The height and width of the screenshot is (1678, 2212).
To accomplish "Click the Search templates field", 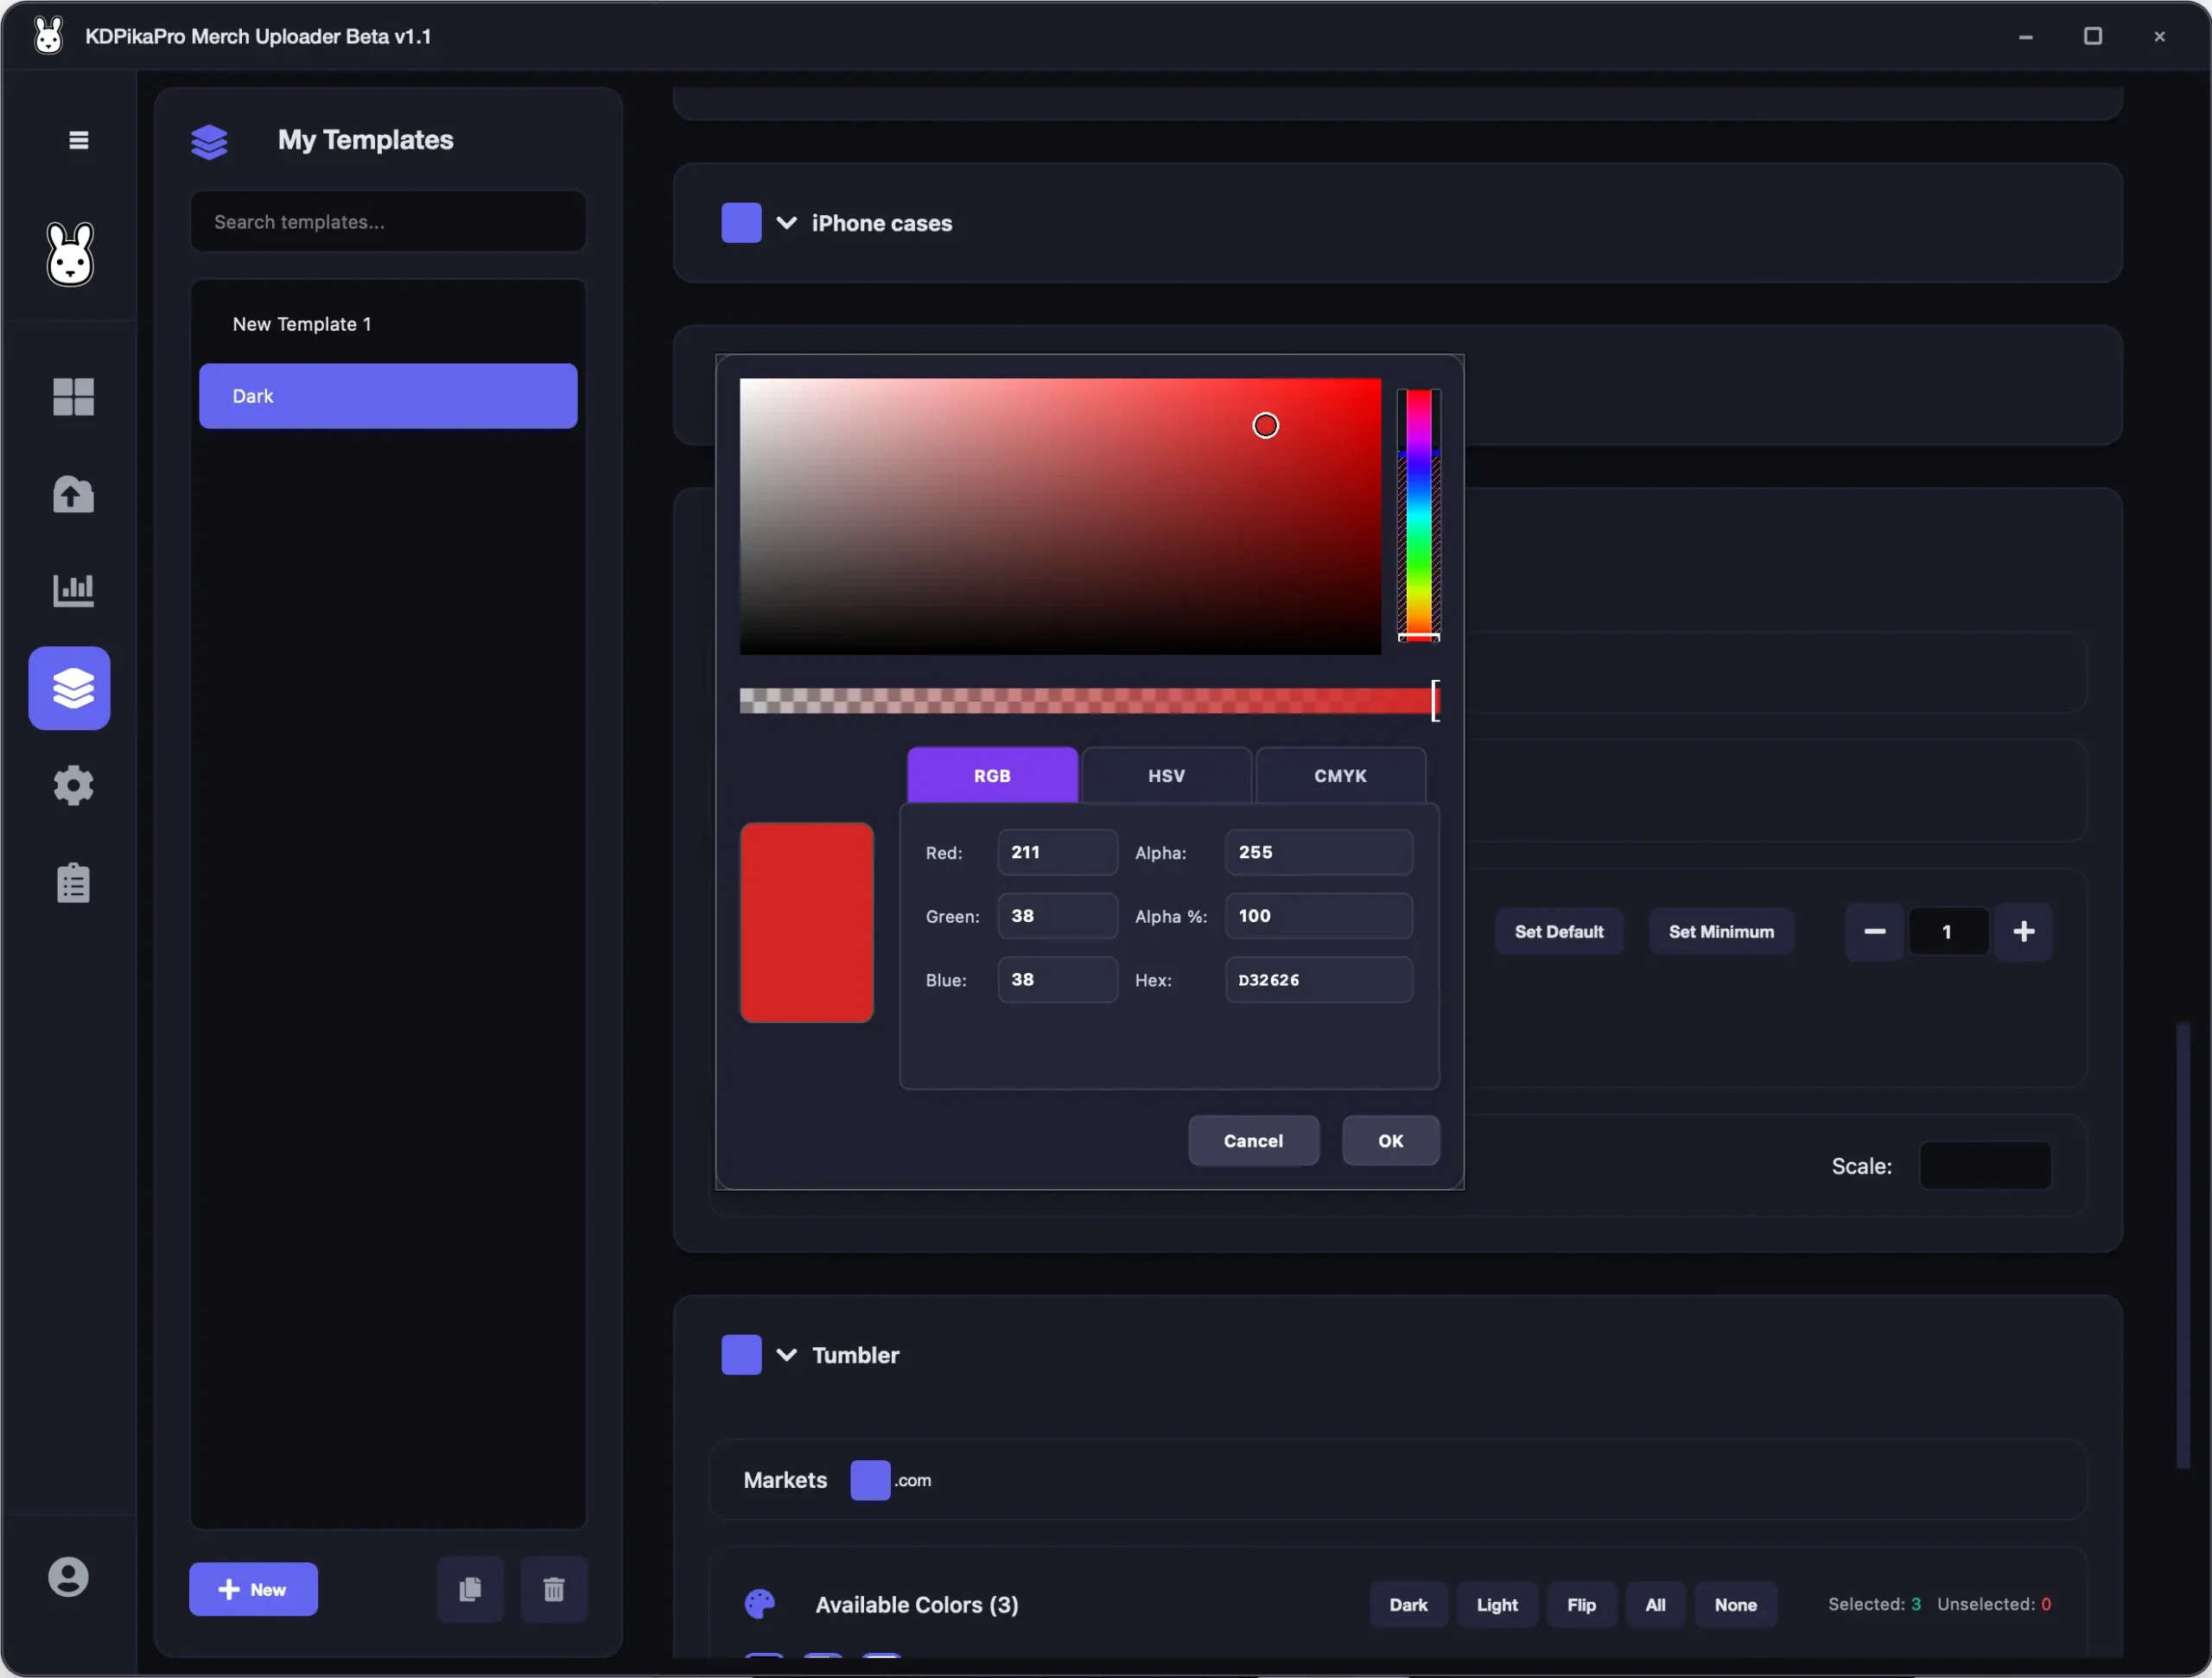I will coord(388,222).
